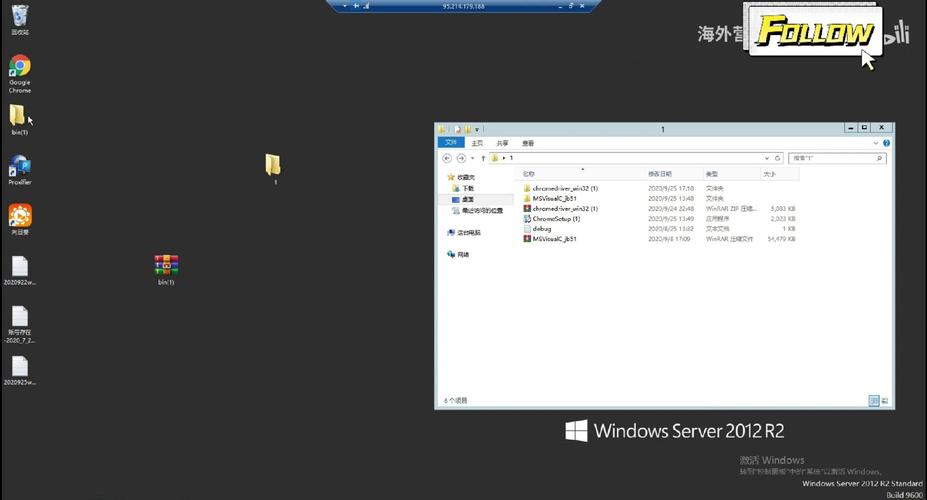
Task: Go up one folder level in Explorer
Action: [x=483, y=158]
